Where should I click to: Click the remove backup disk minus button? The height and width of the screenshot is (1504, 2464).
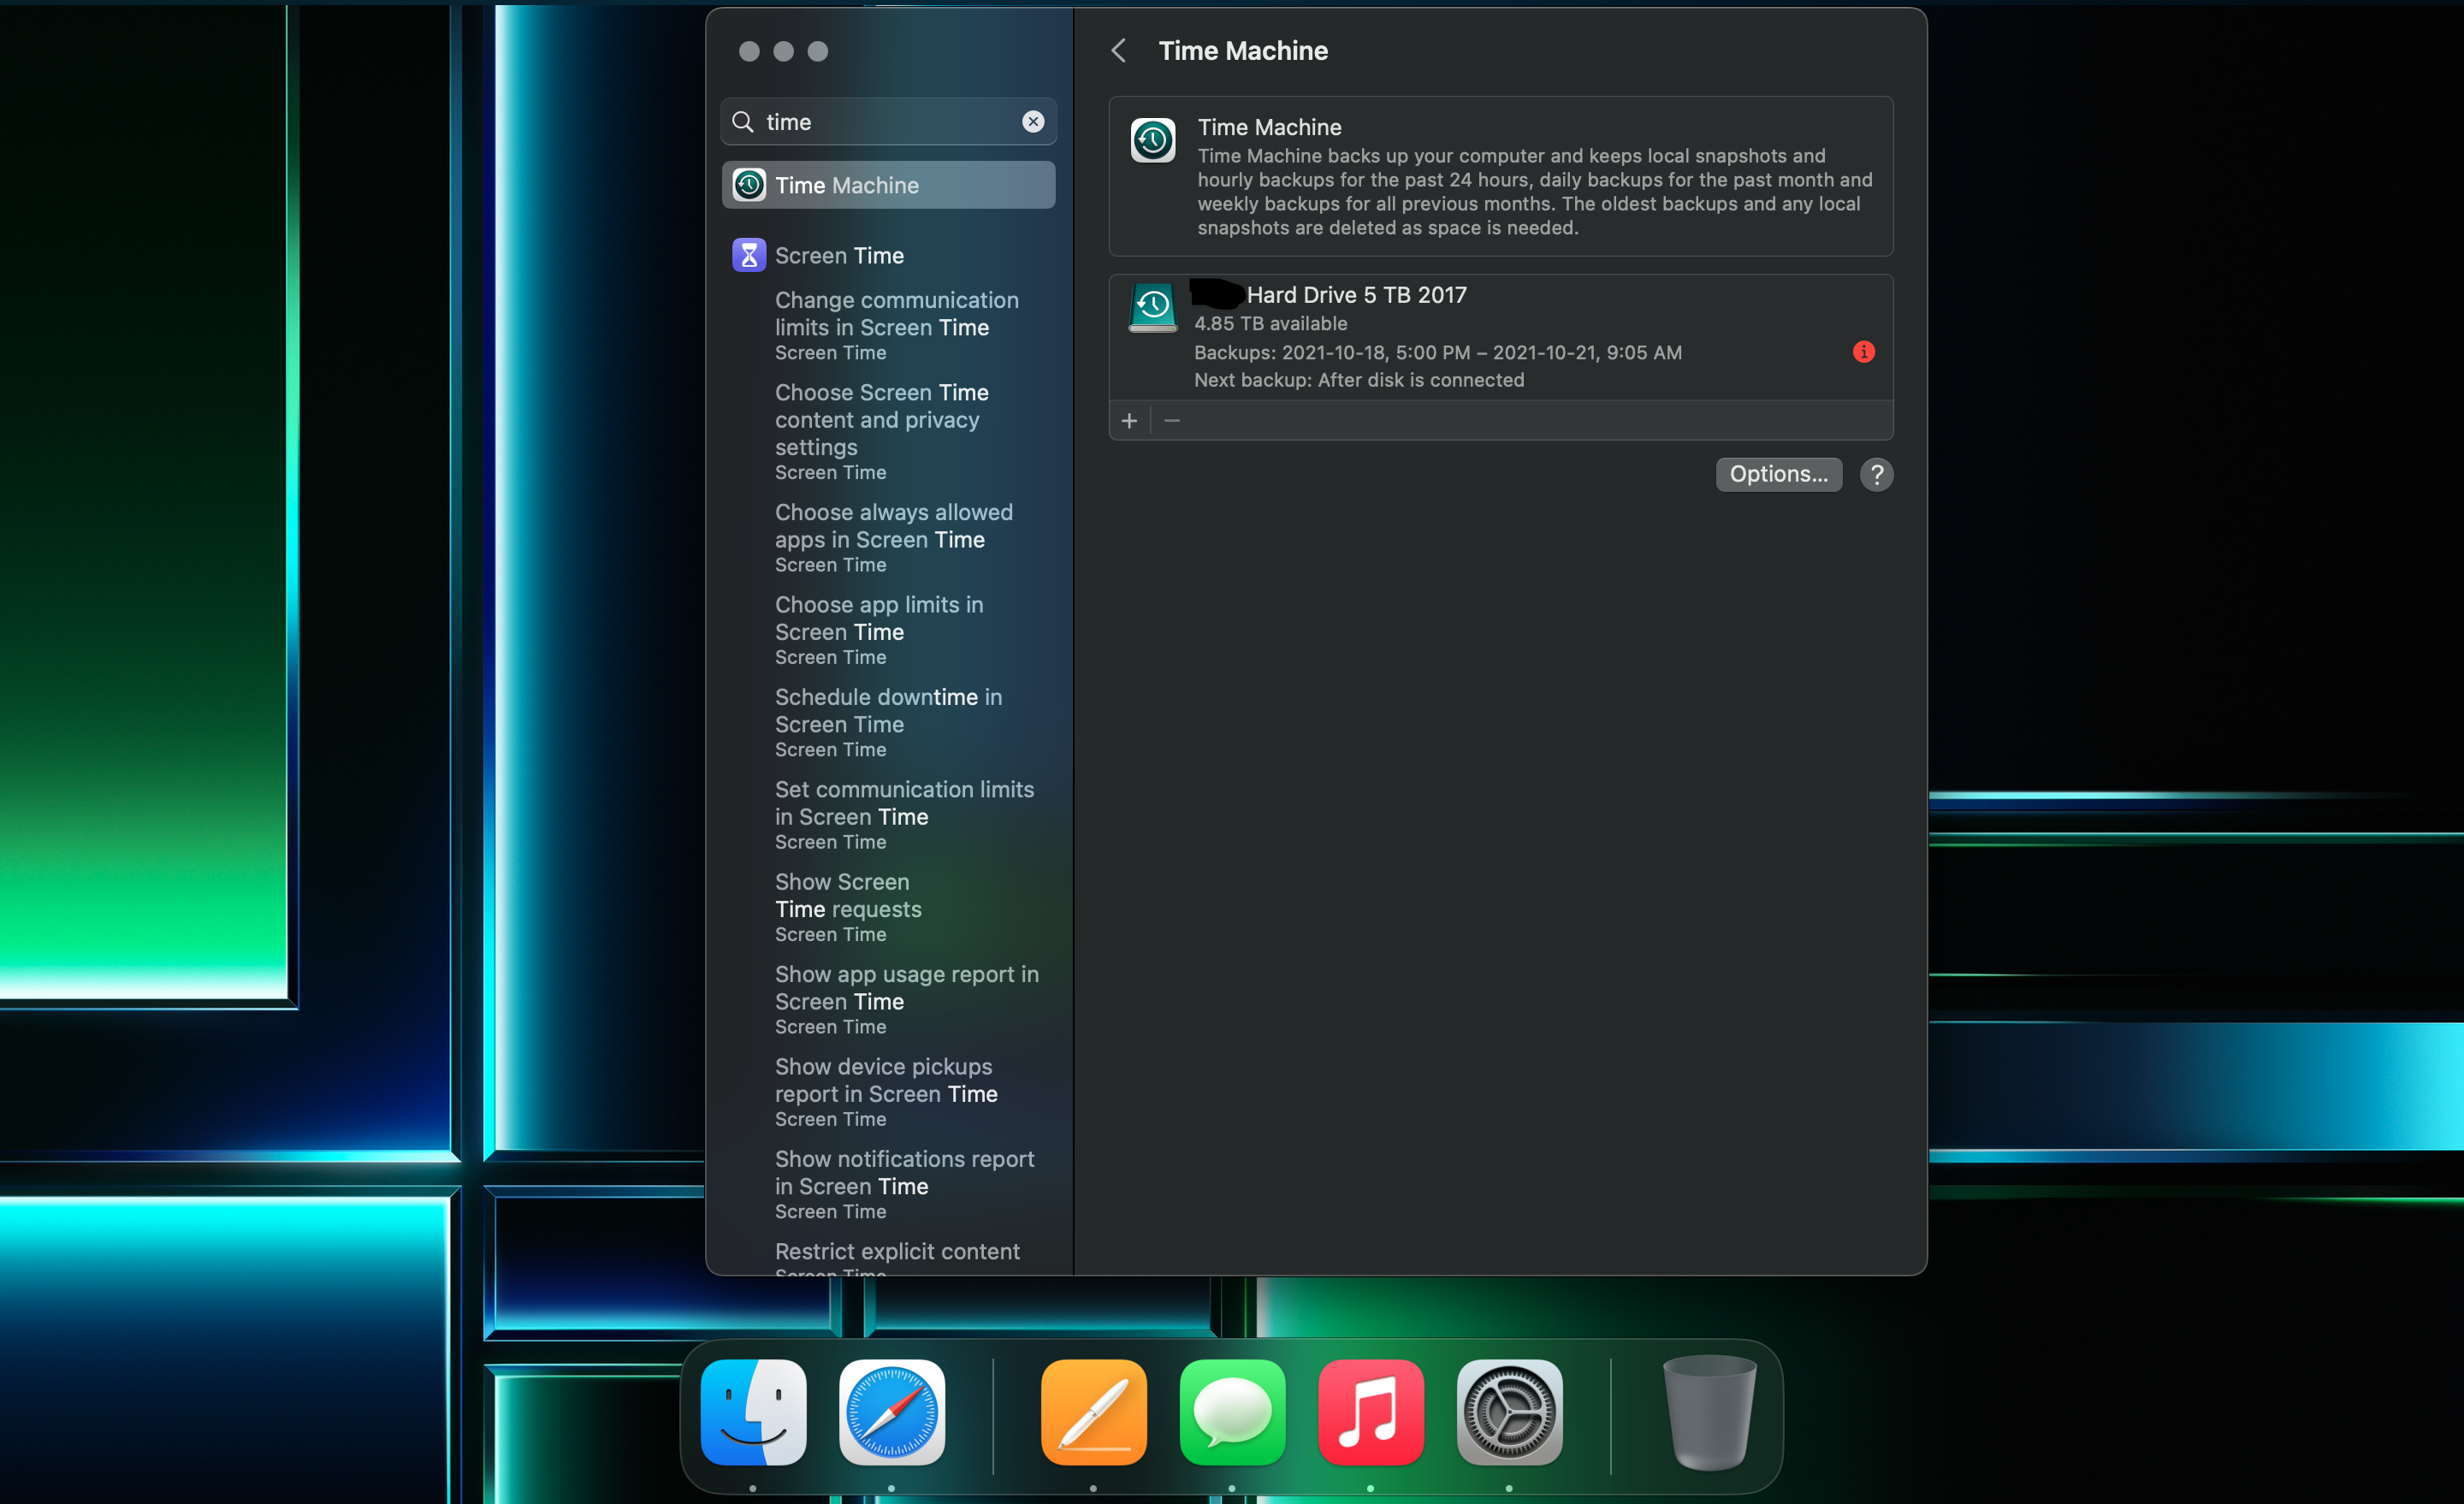pyautogui.click(x=1172, y=421)
